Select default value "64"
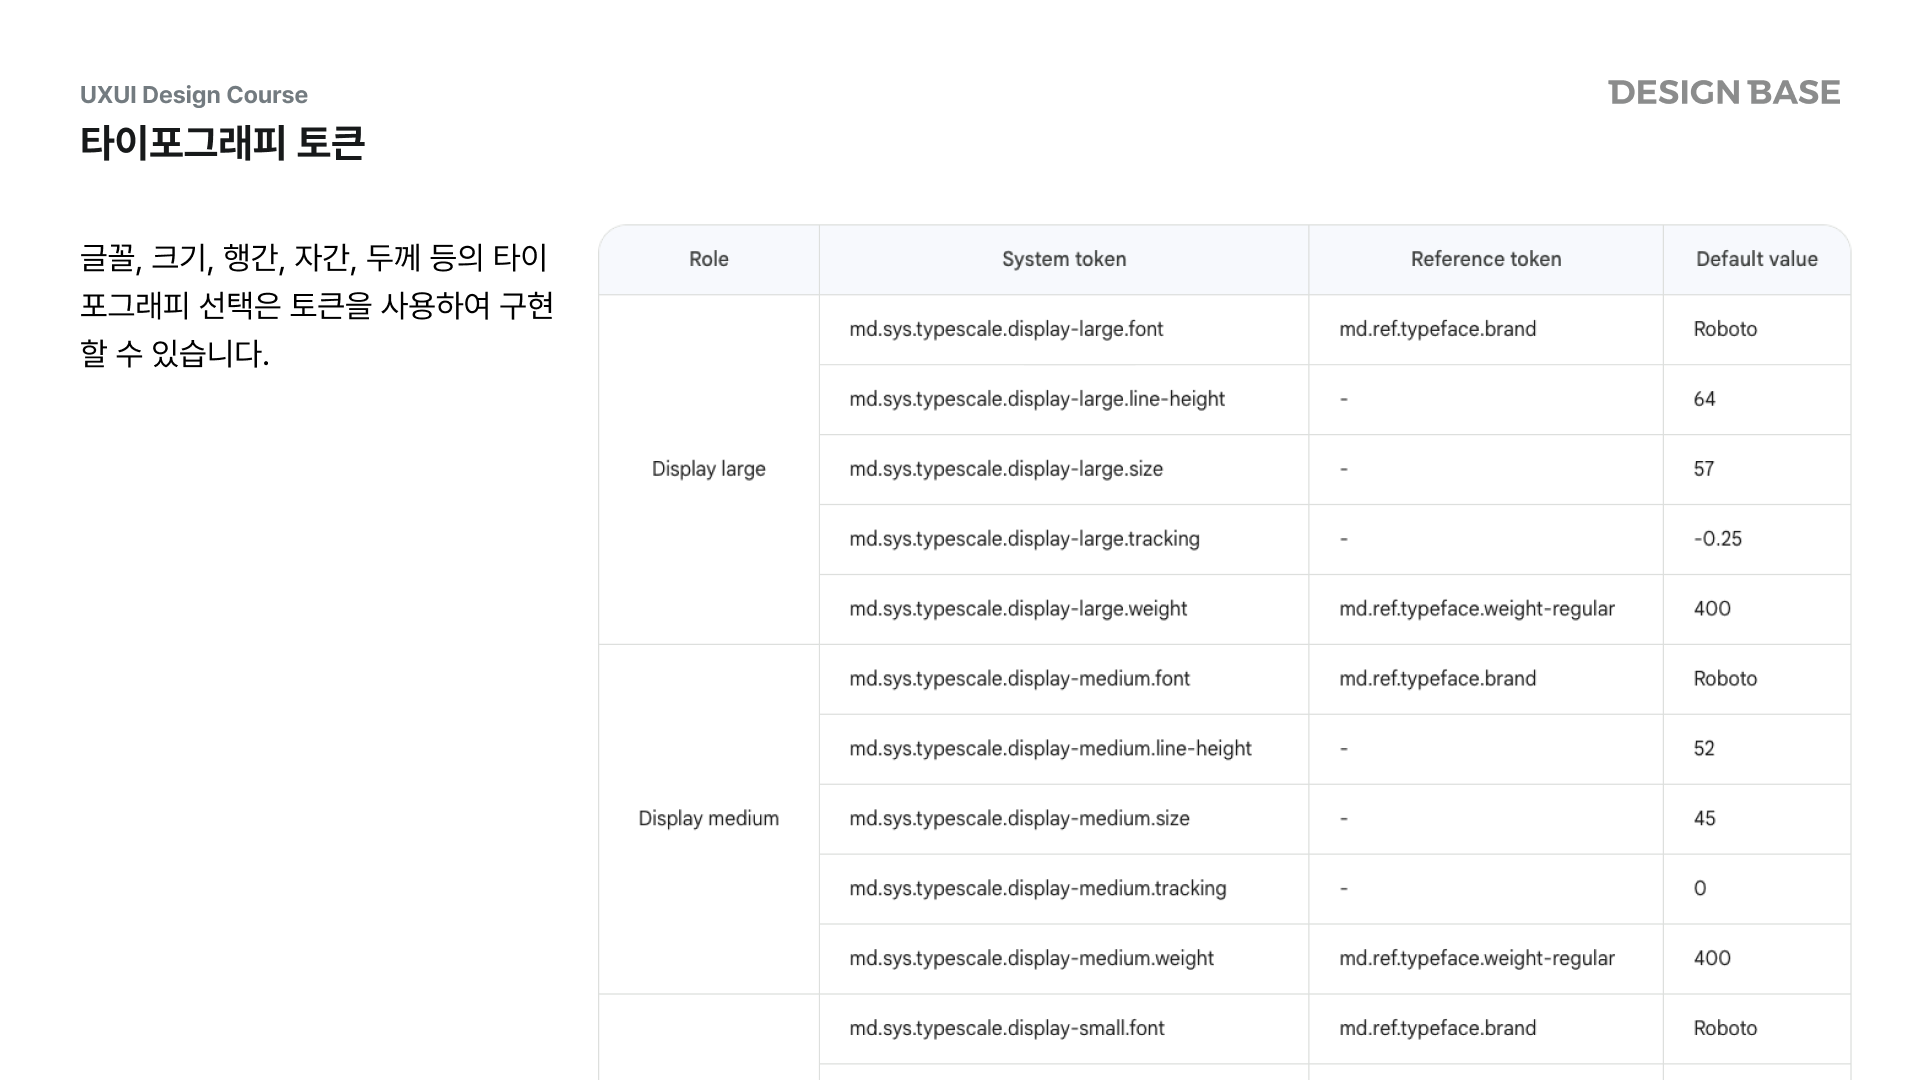1920x1080 pixels. tap(1704, 399)
